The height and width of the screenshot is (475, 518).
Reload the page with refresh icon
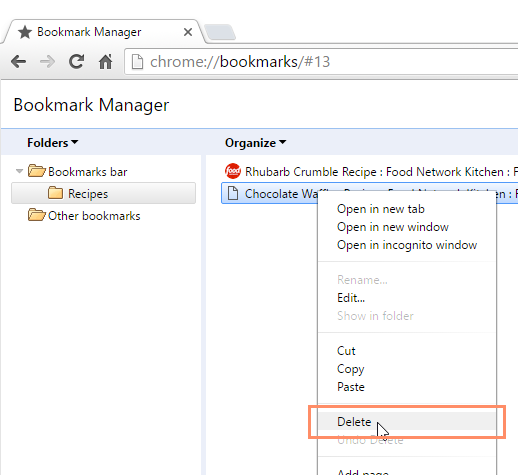point(76,62)
